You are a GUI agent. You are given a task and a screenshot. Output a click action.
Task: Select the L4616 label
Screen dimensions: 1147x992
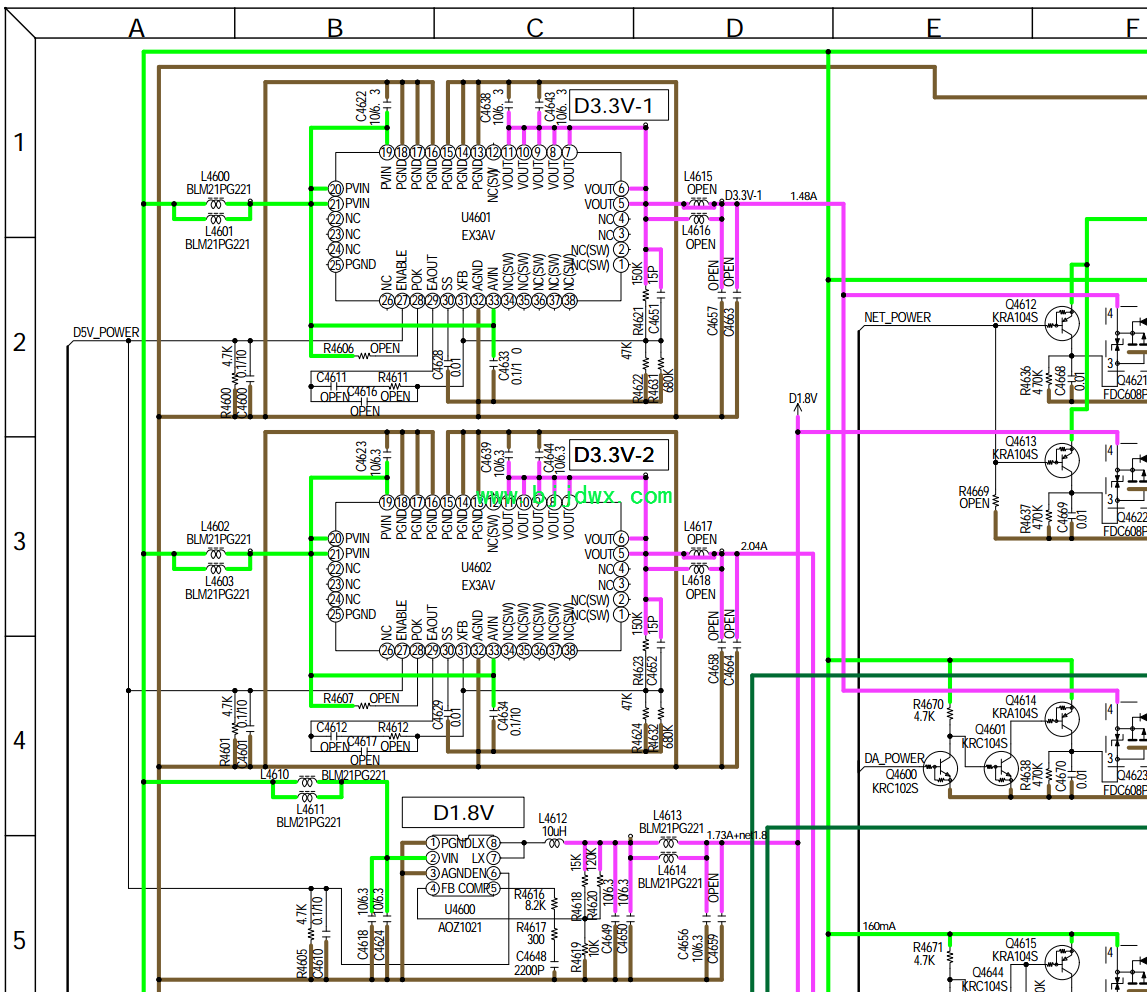(696, 231)
